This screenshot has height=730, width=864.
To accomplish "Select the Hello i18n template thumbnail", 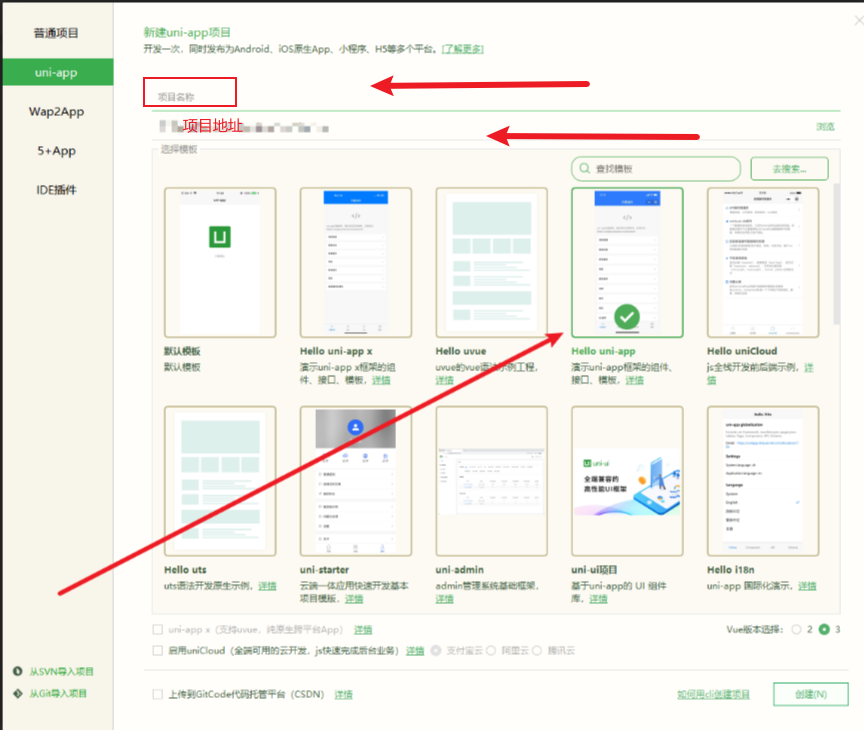I will tap(763, 481).
